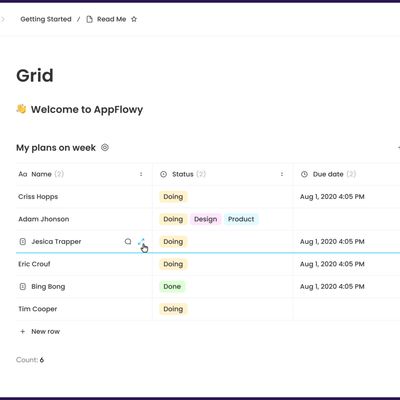This screenshot has width=400, height=400.
Task: Click the document icon next to Jesica Trapper
Action: coord(23,241)
